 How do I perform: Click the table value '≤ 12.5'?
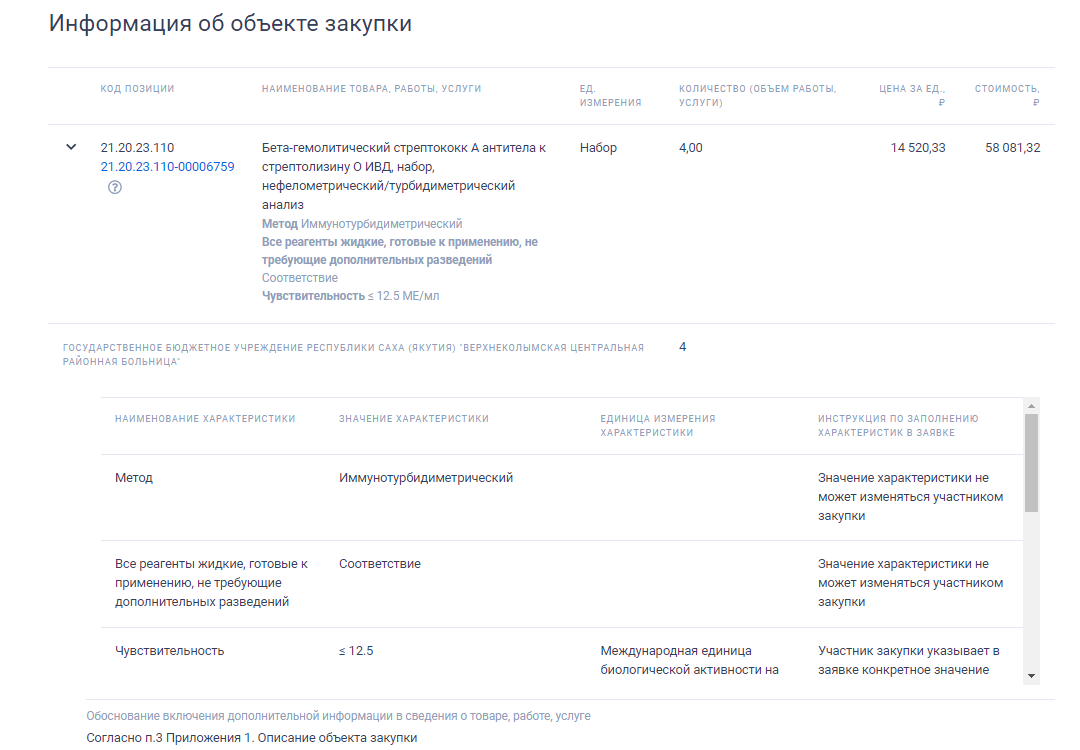click(355, 651)
